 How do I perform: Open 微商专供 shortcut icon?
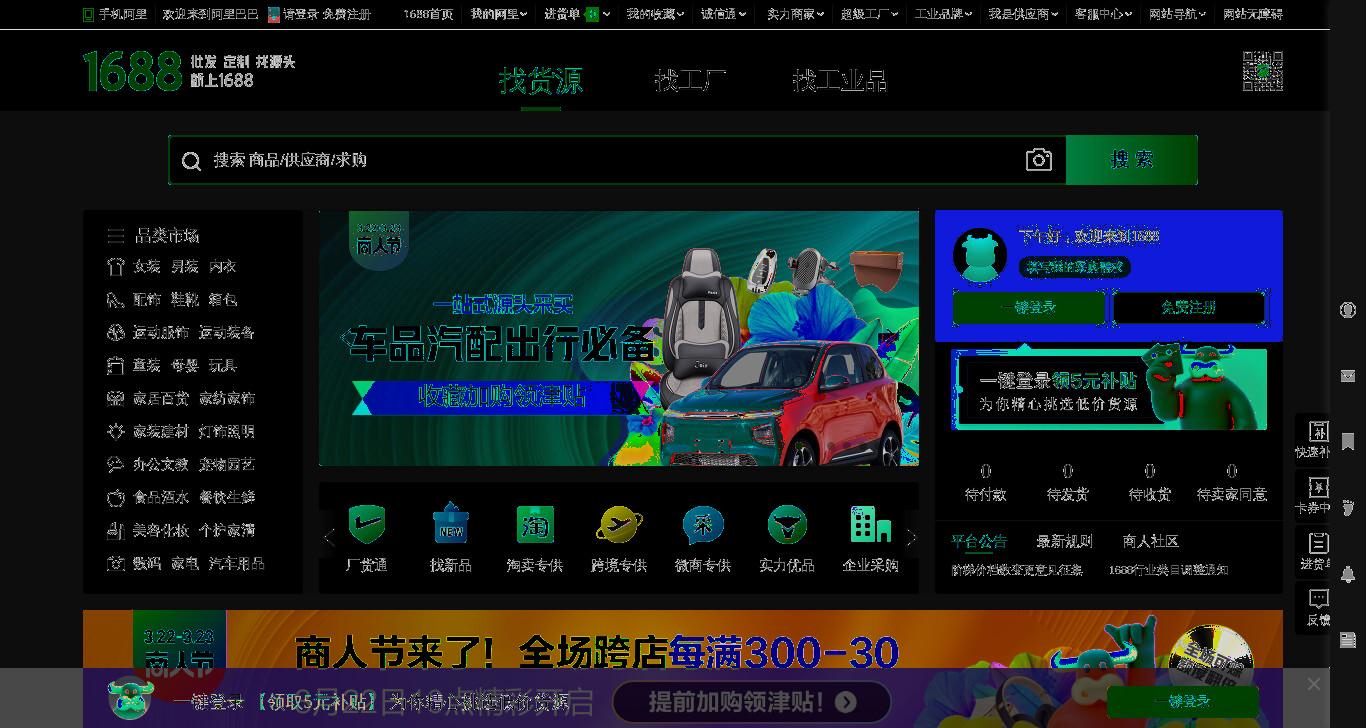coord(703,524)
